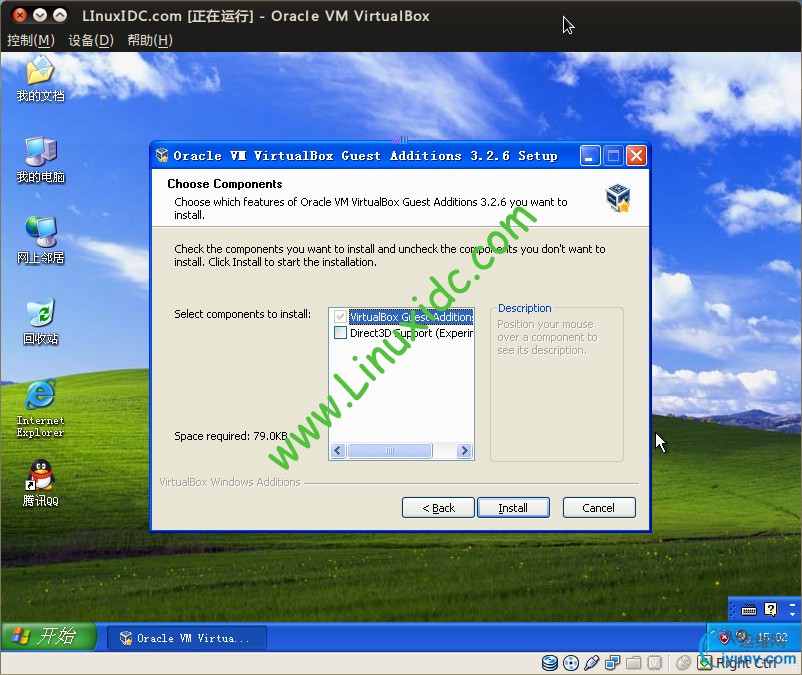Select the 回收站 recycle bin icon

pos(40,322)
